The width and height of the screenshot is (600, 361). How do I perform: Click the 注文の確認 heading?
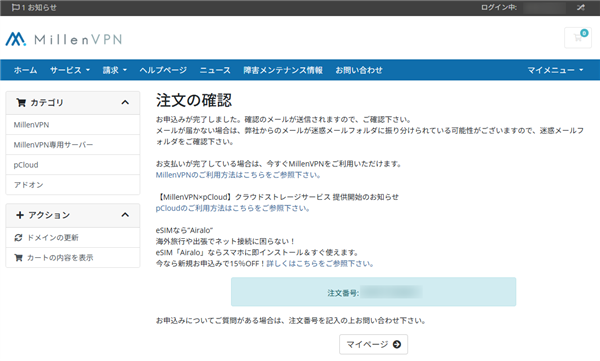[x=194, y=100]
